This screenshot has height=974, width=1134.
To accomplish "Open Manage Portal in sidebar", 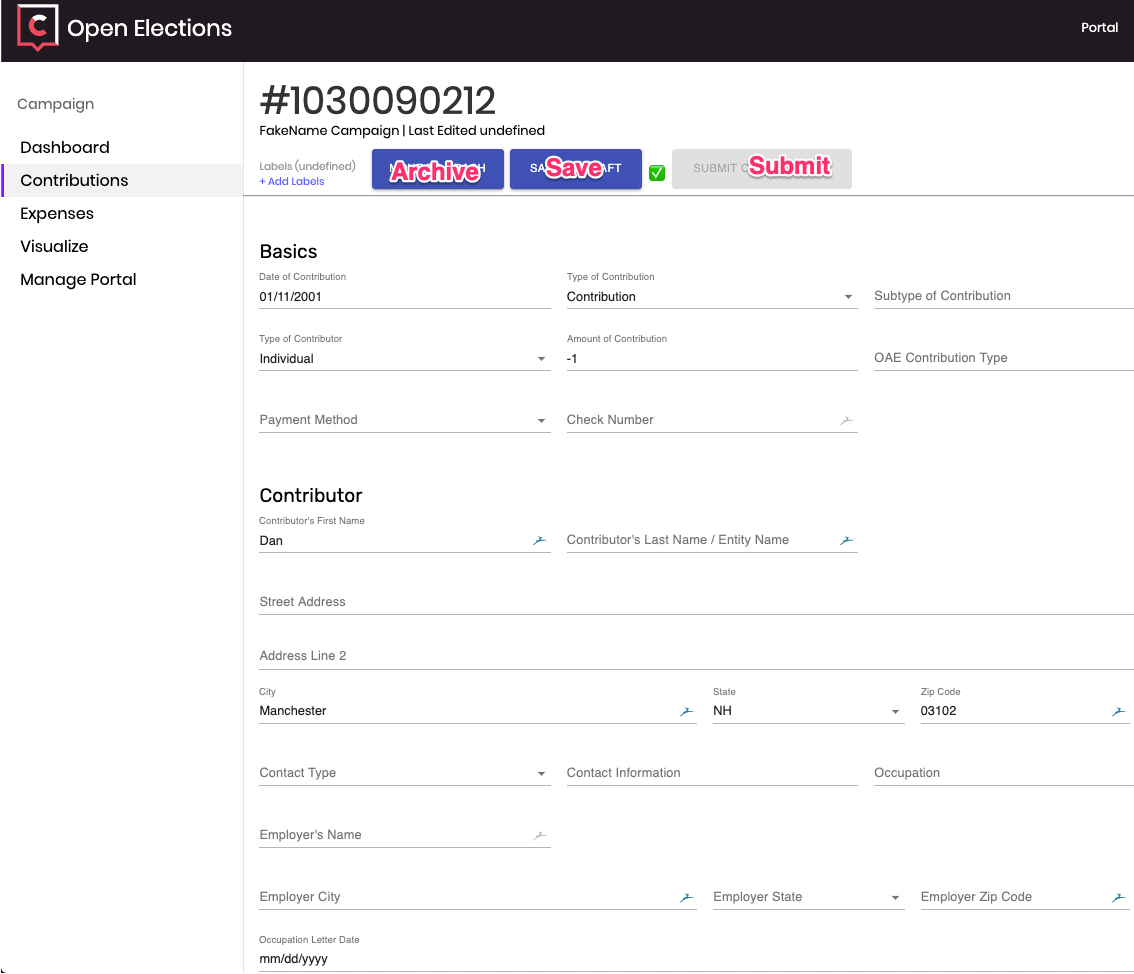I will point(78,280).
